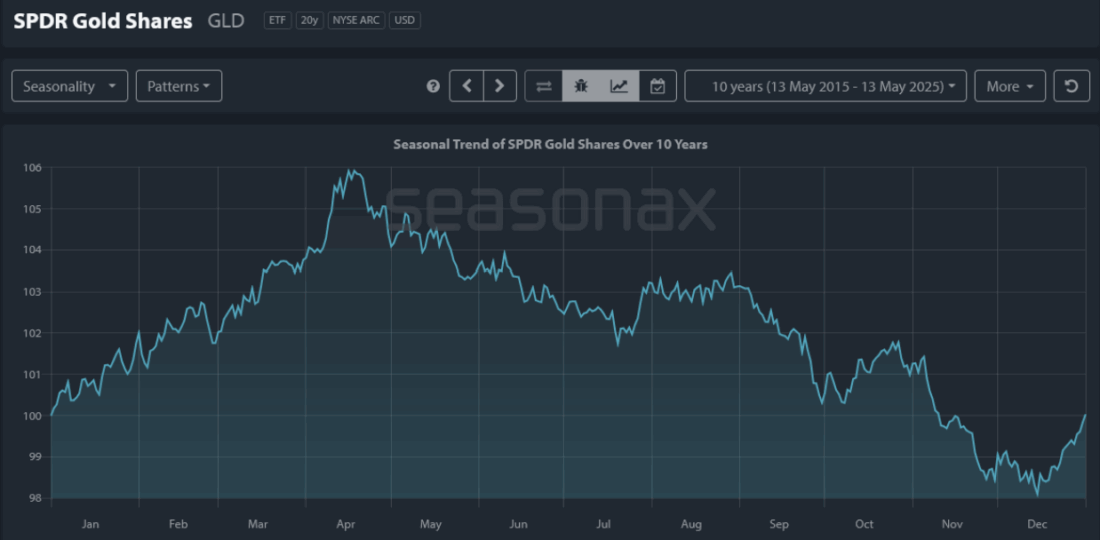Screen dimensions: 1100x540
Task: Click the 106 value on y-axis
Action: click(x=33, y=168)
